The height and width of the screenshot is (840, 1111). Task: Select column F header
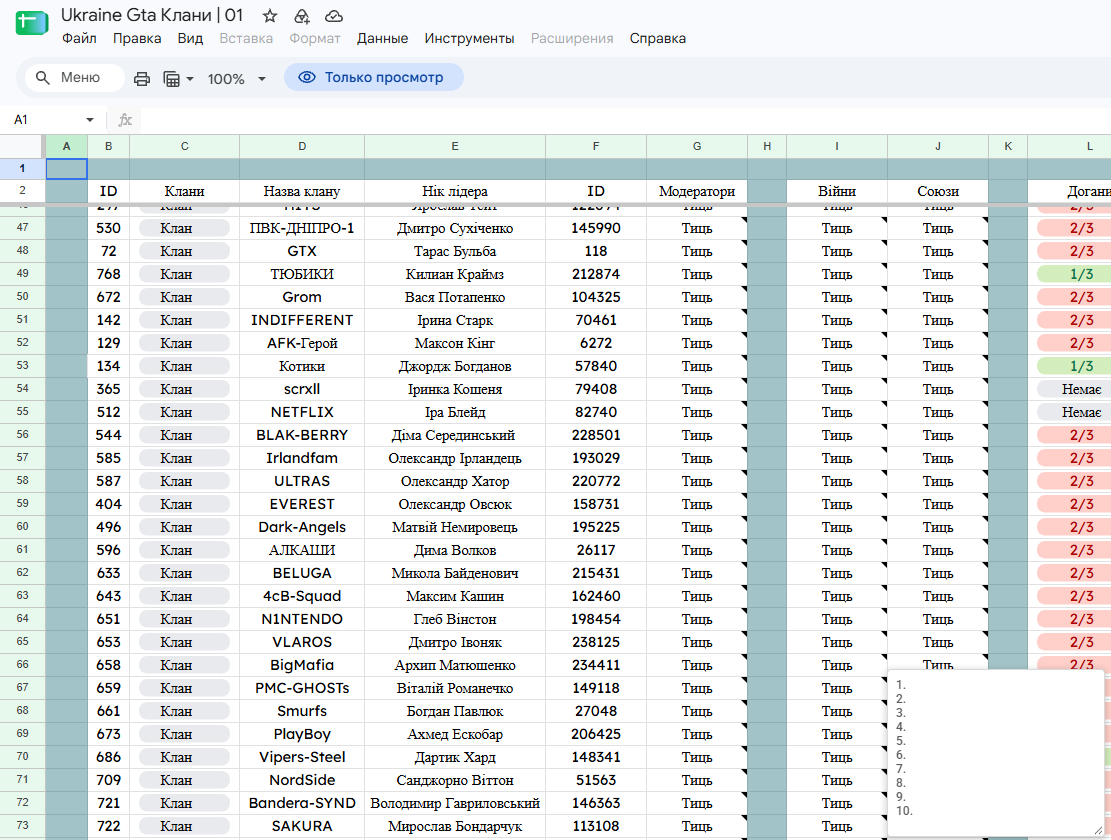[x=596, y=146]
